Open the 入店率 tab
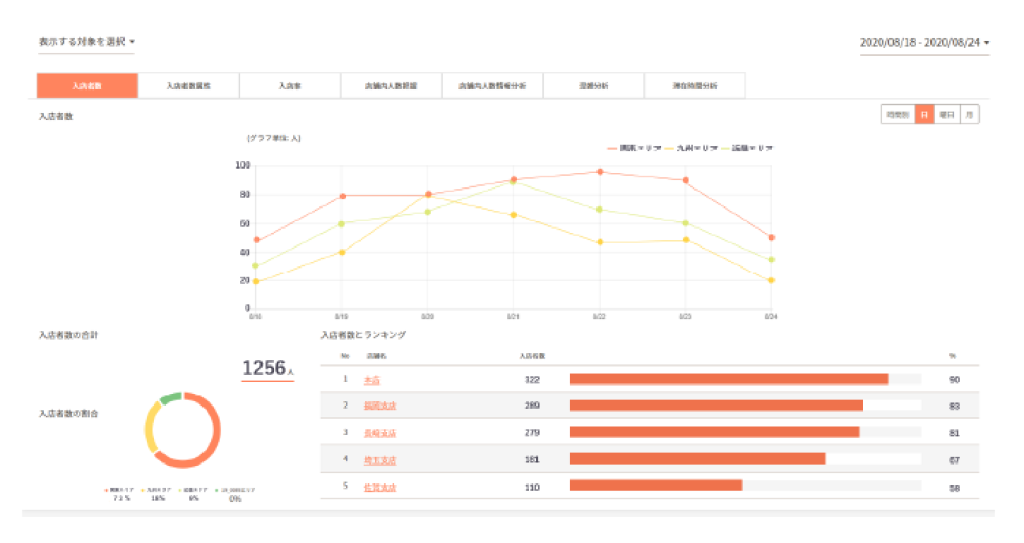The width and height of the screenshot is (1024, 543). (290, 86)
